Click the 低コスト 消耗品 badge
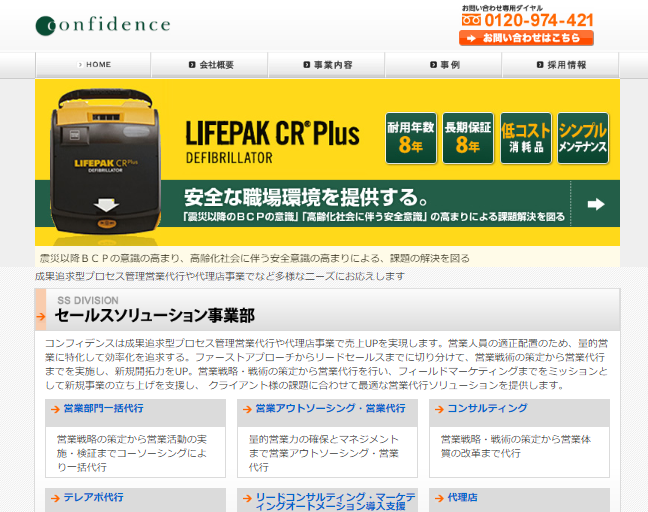 click(x=526, y=138)
